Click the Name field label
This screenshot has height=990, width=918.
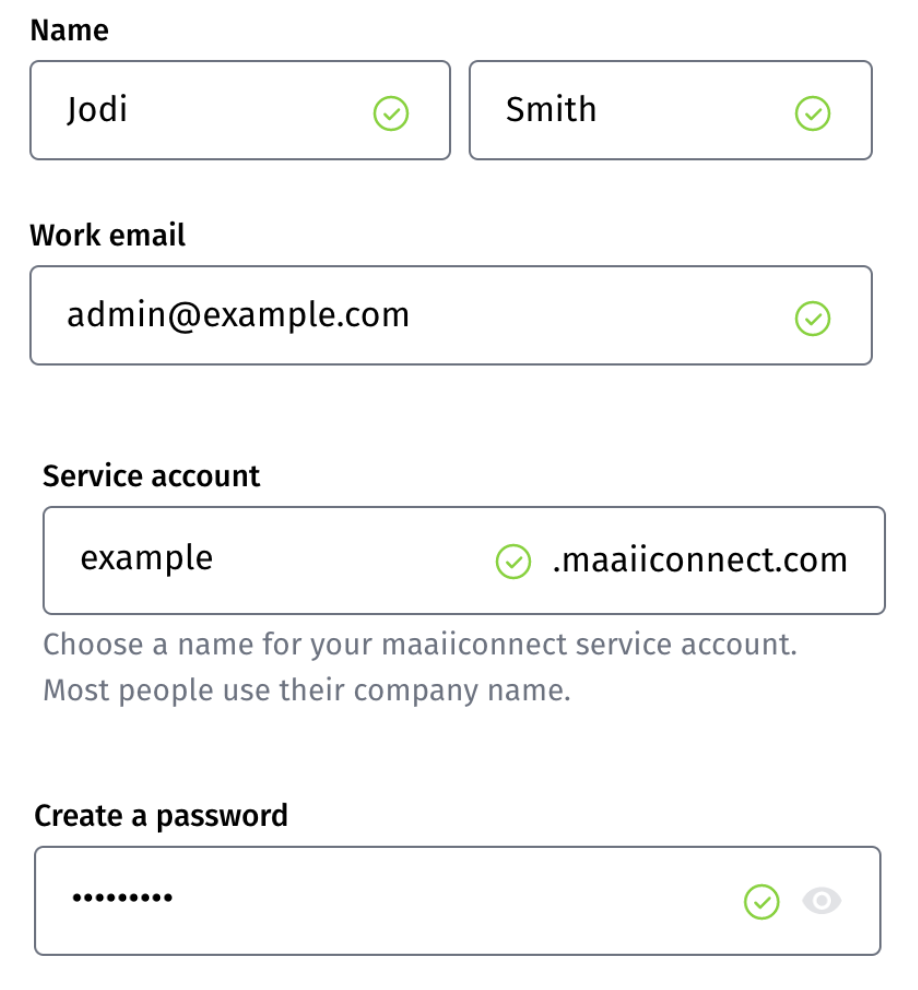pyautogui.click(x=69, y=30)
